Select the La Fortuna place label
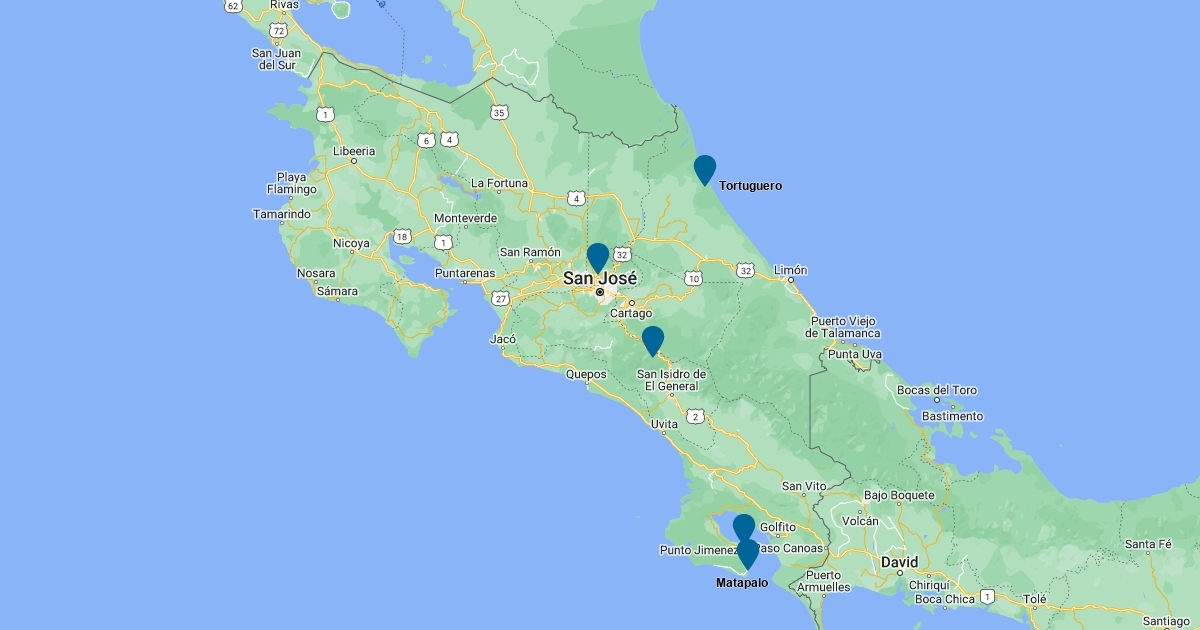The height and width of the screenshot is (630, 1200). [x=499, y=183]
